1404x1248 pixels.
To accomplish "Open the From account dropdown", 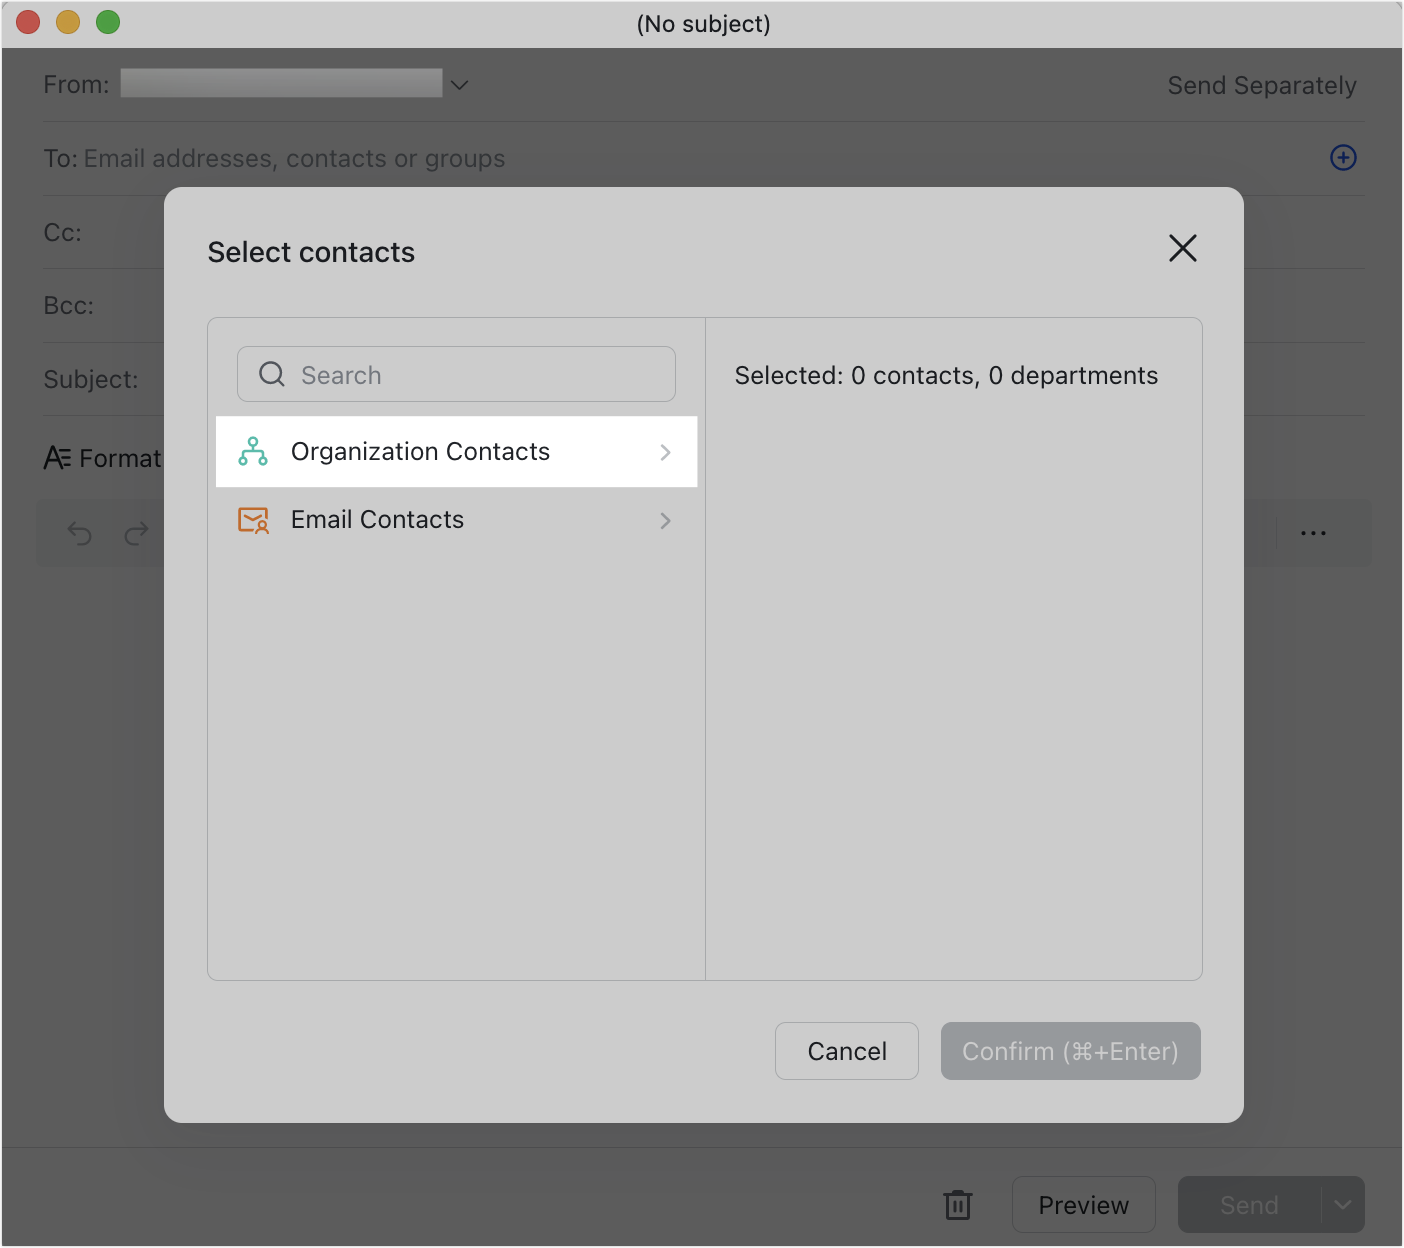I will coord(459,84).
